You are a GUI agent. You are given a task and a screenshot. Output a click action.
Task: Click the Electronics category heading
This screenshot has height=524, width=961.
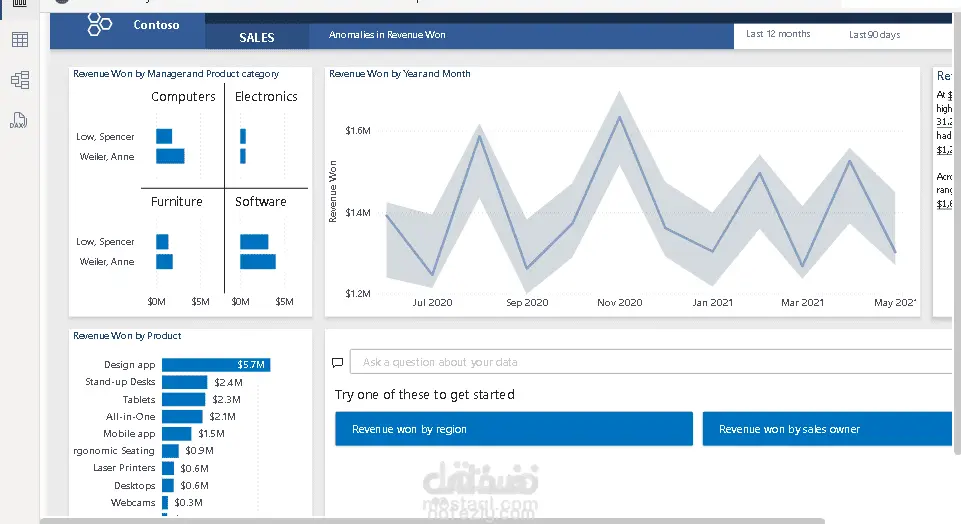pyautogui.click(x=266, y=97)
